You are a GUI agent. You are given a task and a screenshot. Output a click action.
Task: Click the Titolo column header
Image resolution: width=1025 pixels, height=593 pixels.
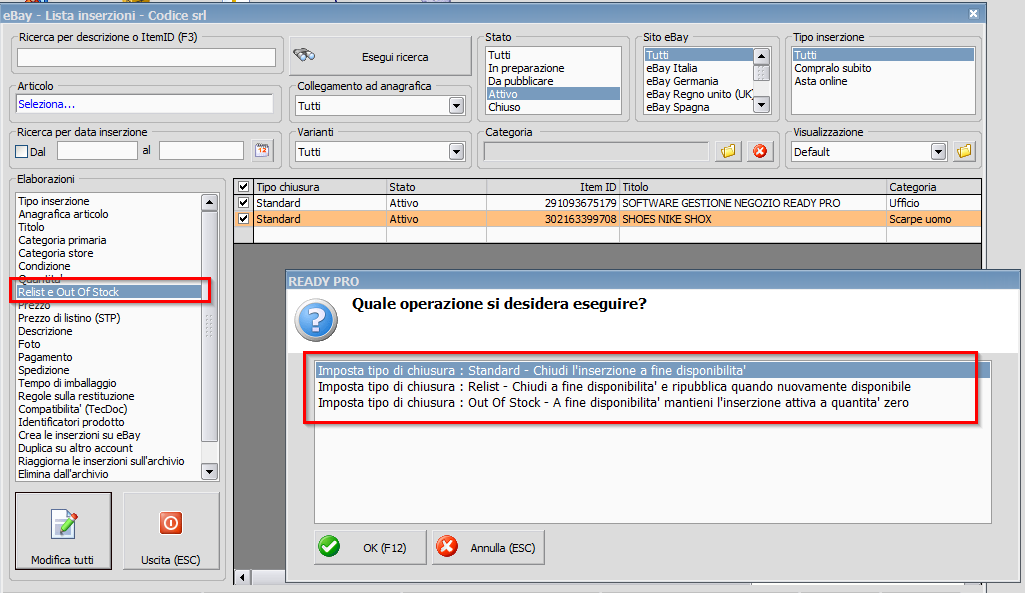coord(753,187)
